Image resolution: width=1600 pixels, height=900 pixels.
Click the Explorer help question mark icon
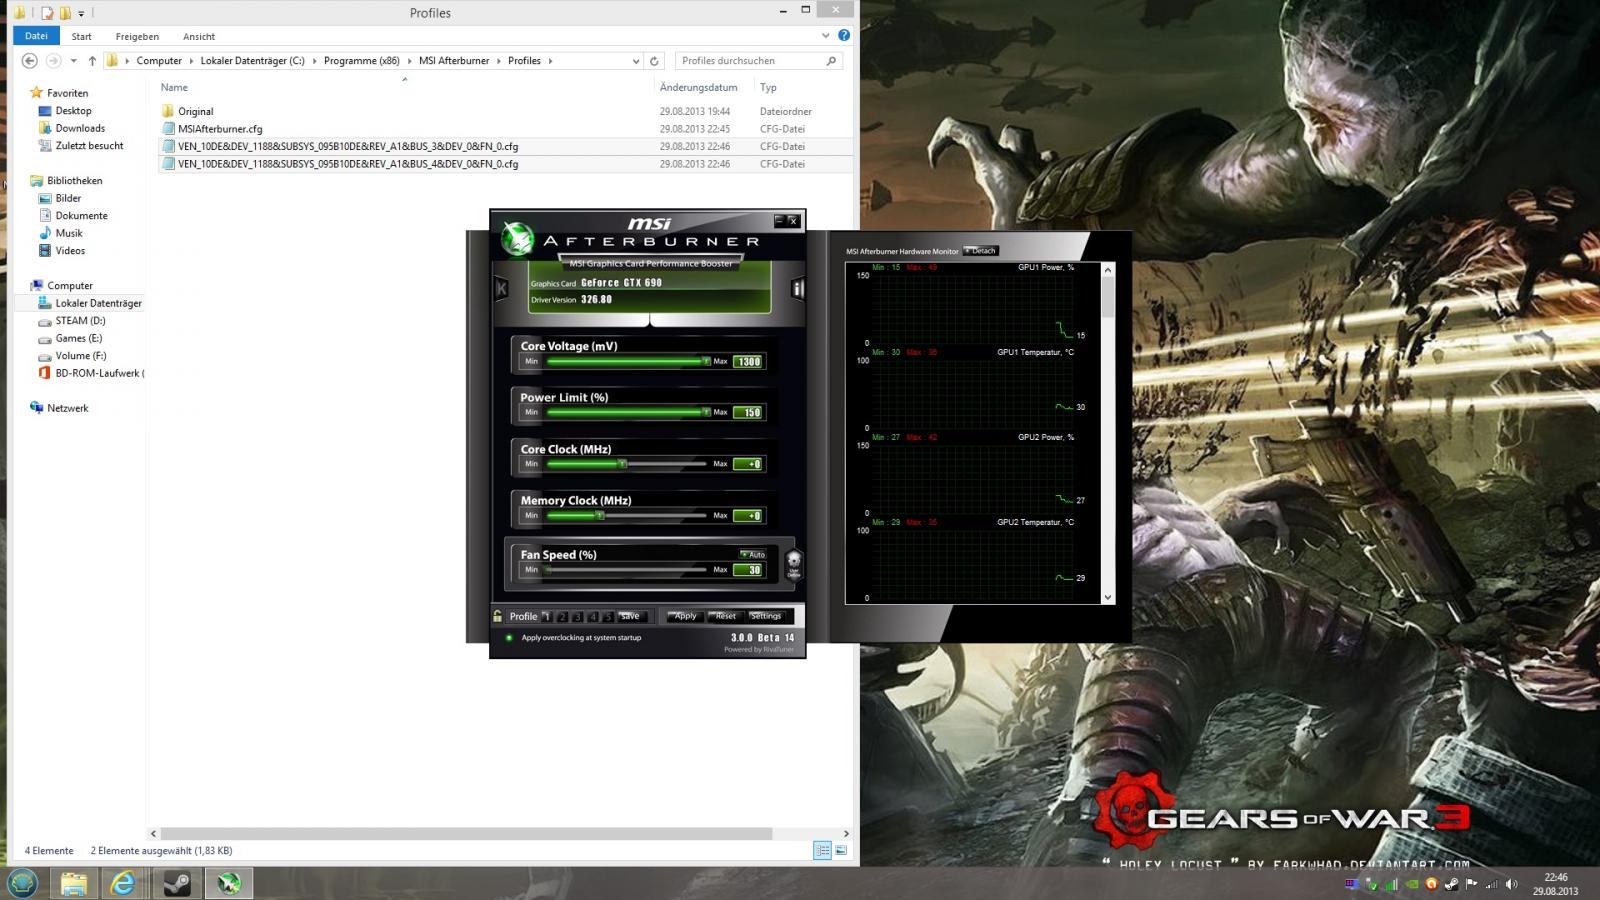(844, 35)
